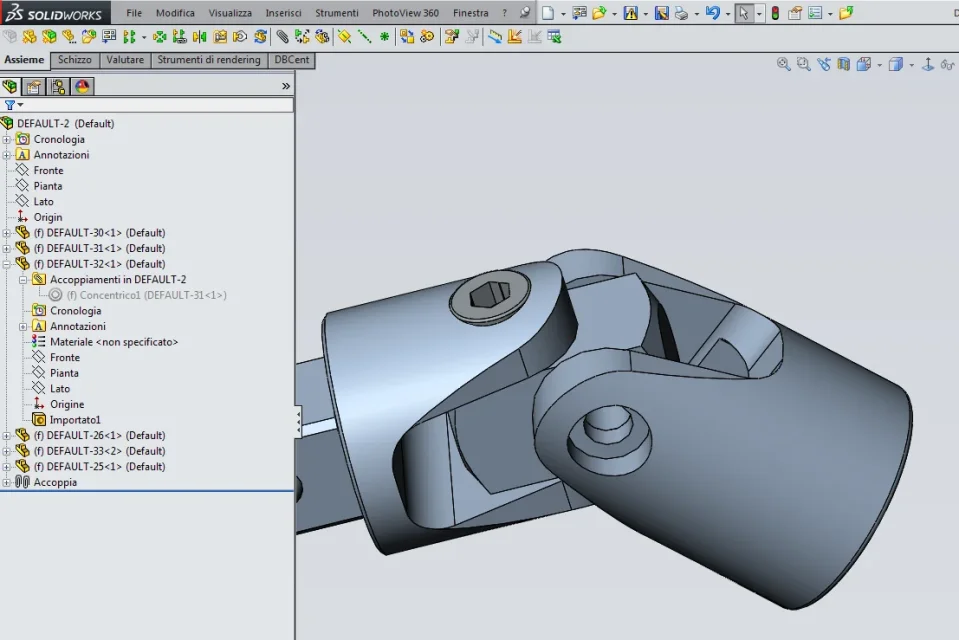Image resolution: width=959 pixels, height=640 pixels.
Task: Expand the top-level Annotazioni node
Action: 7,155
